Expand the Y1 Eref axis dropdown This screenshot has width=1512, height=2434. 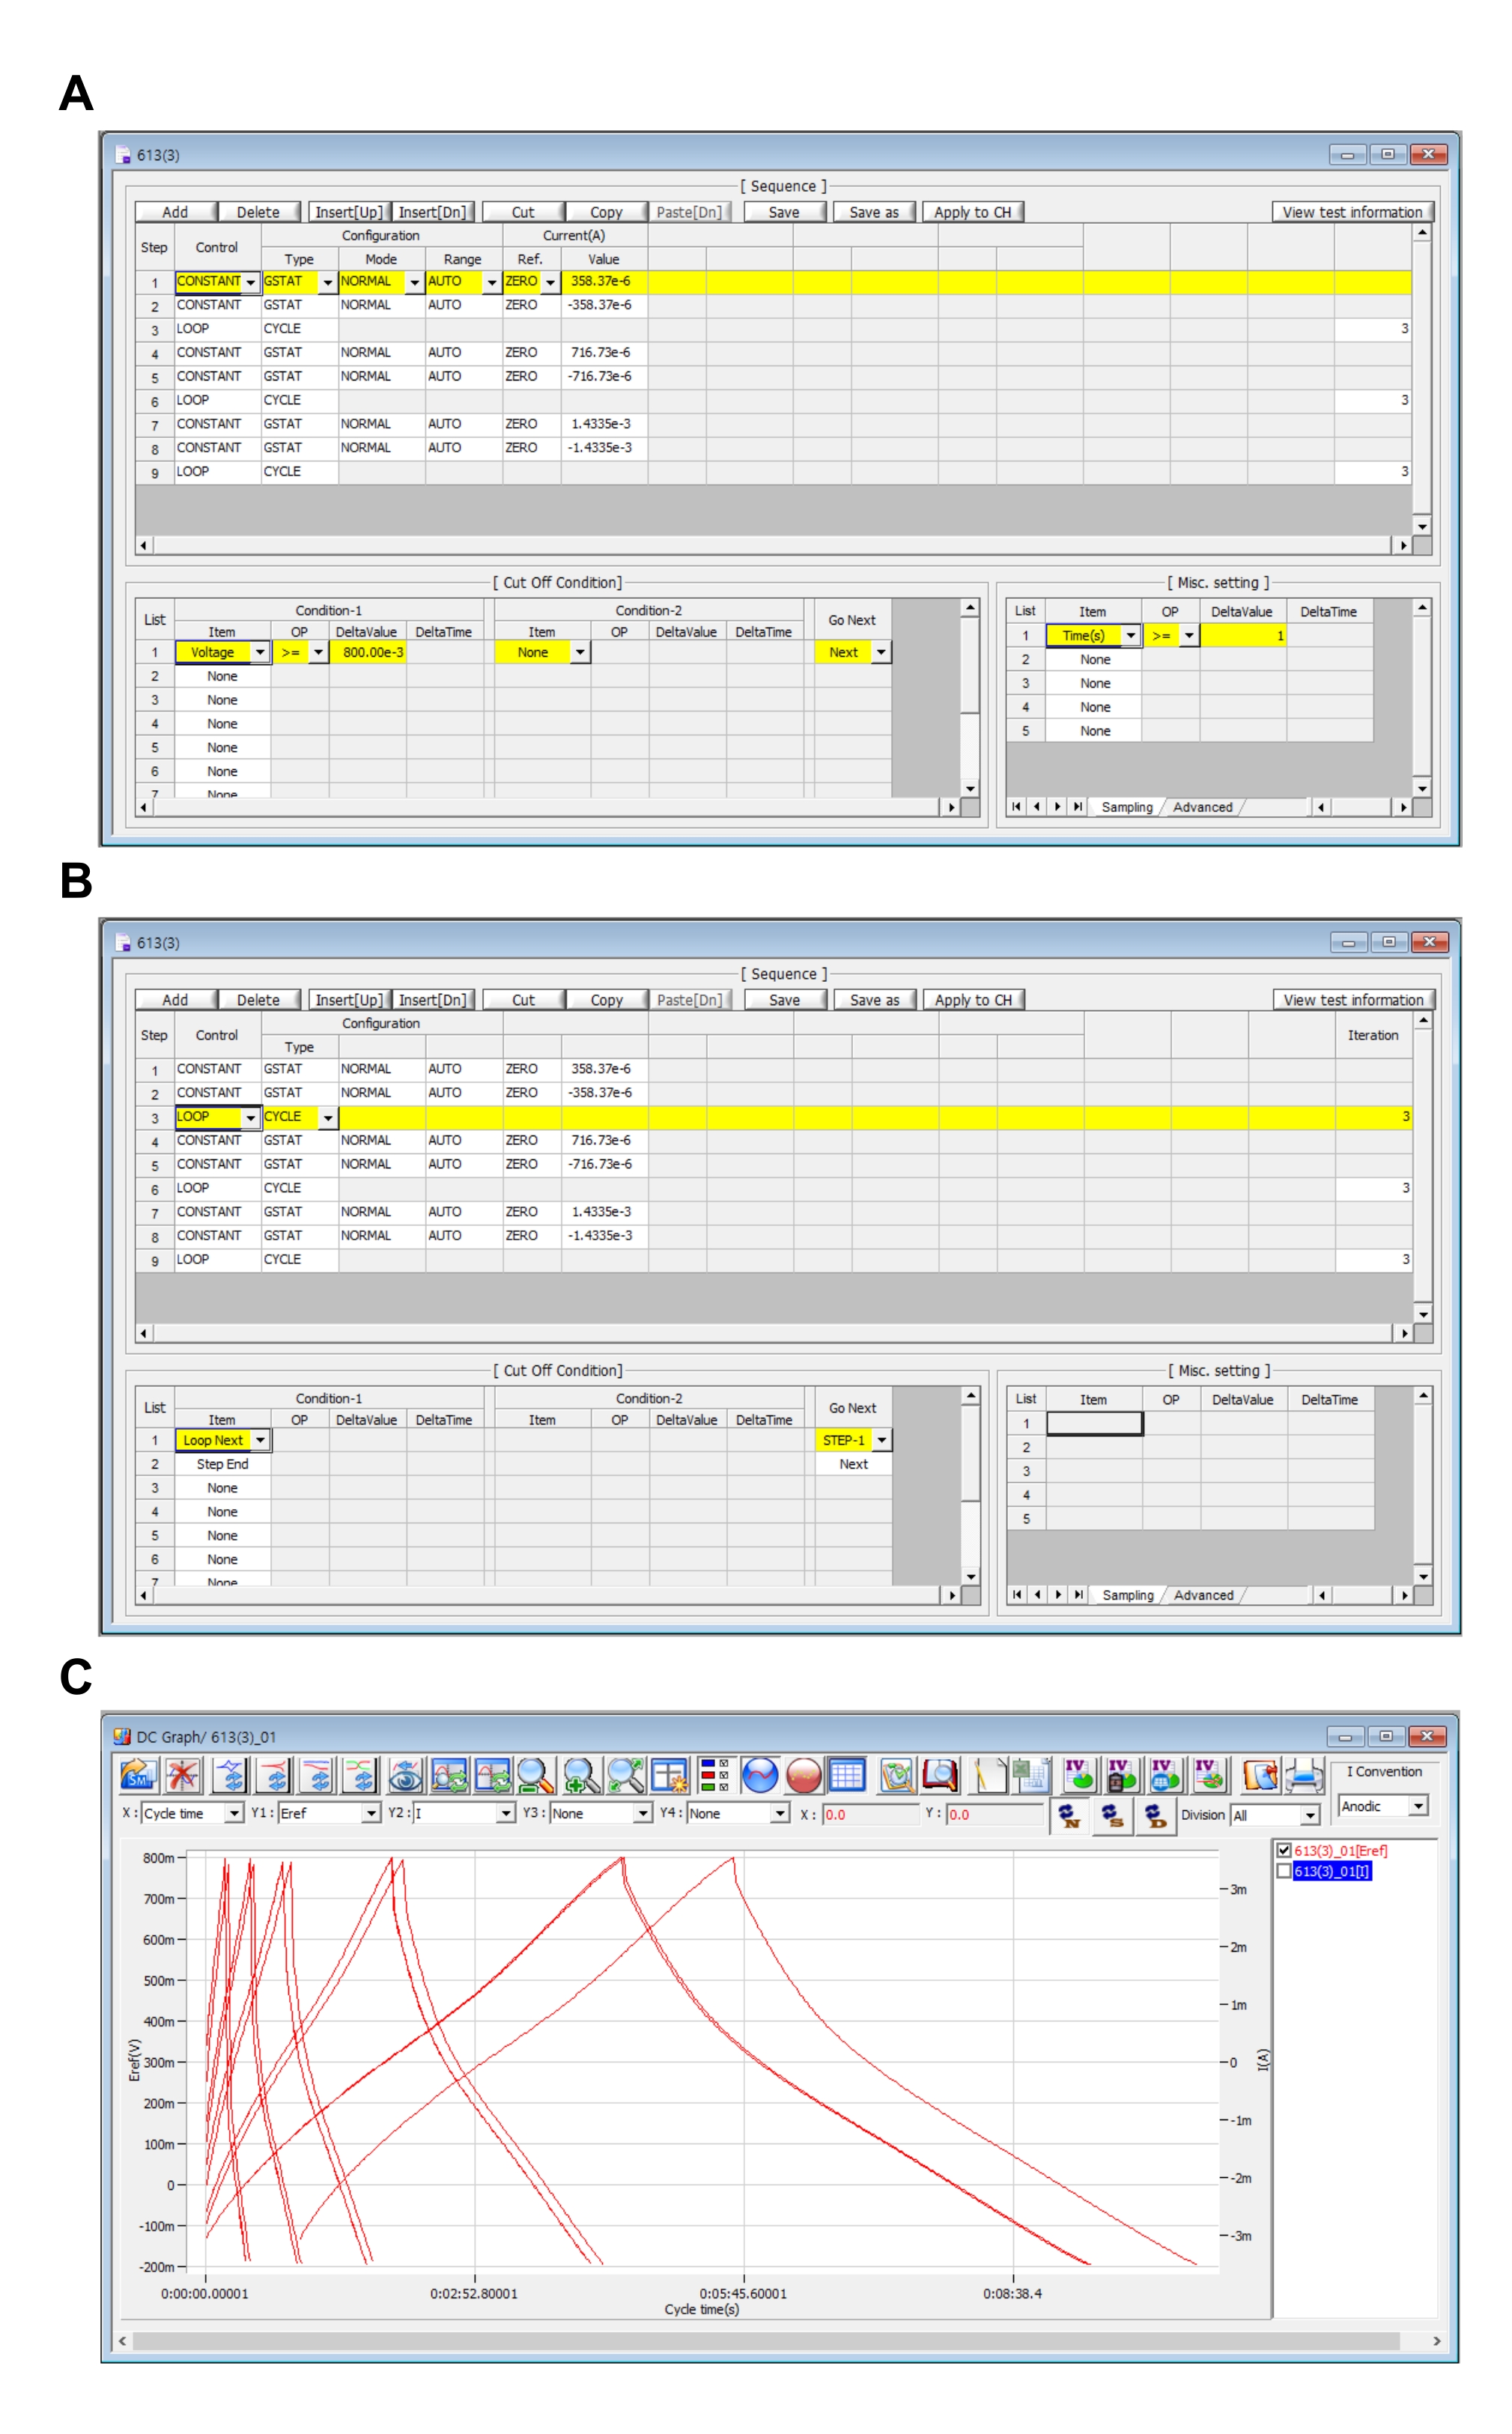pos(371,1814)
